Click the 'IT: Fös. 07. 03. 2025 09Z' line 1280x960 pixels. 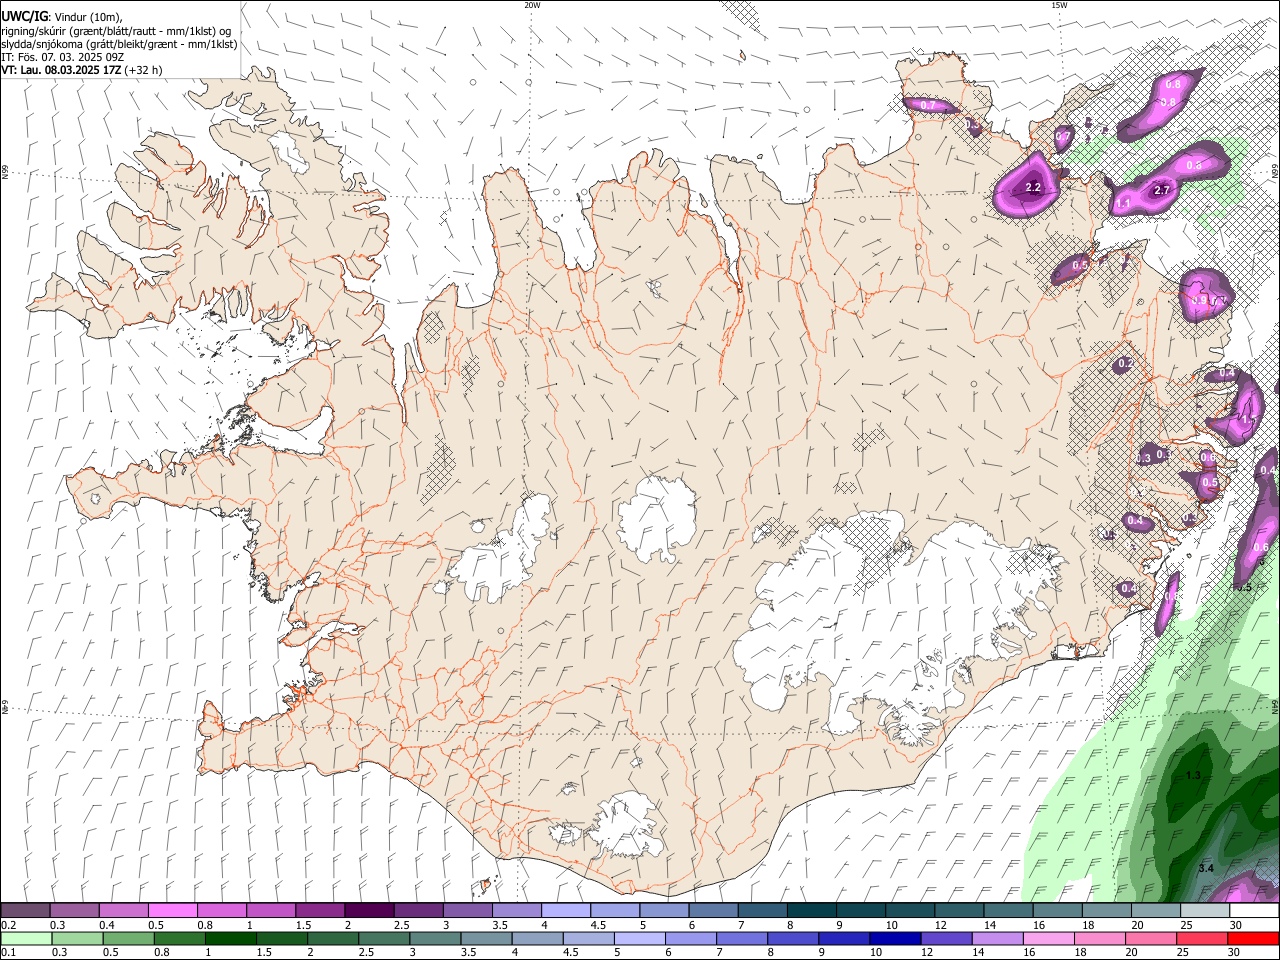pyautogui.click(x=61, y=57)
